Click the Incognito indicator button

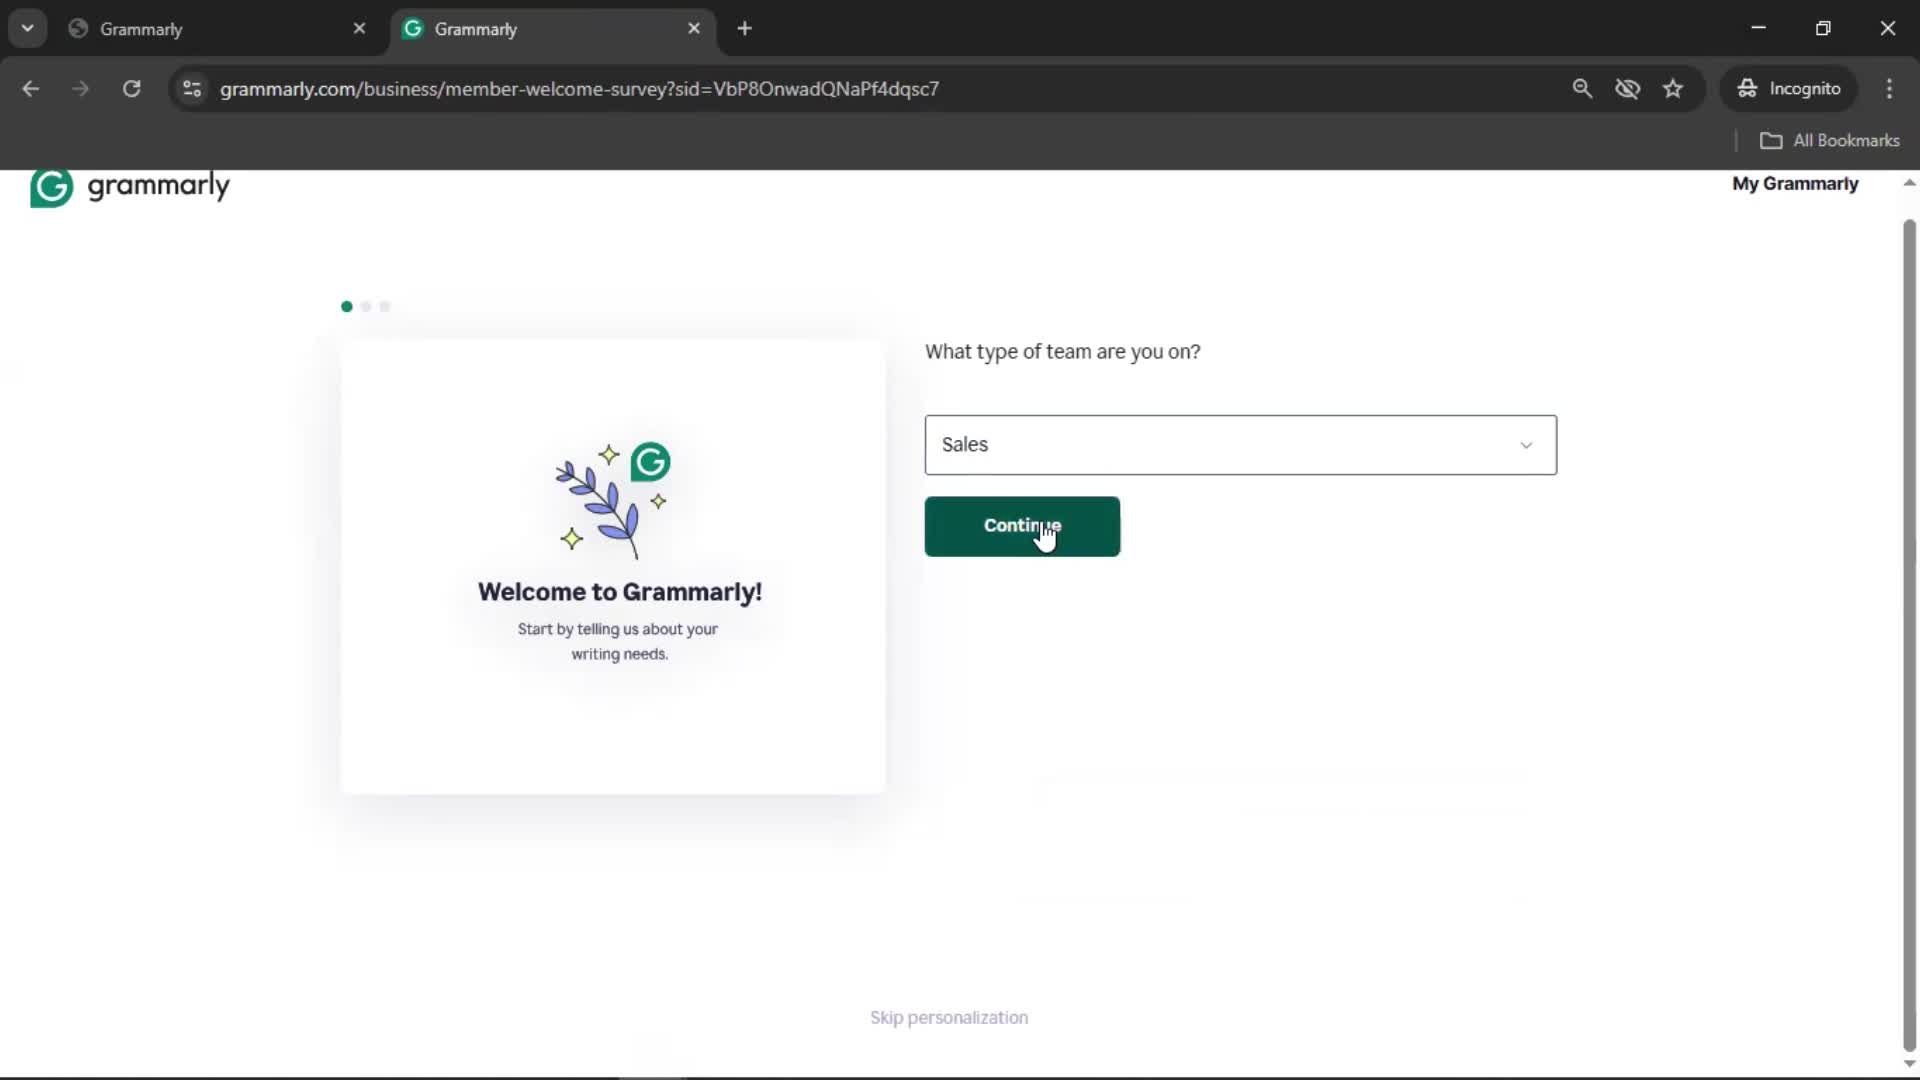(x=1789, y=89)
